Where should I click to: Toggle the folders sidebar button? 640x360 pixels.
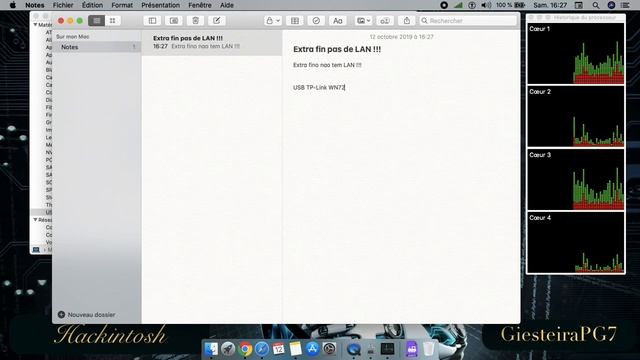point(152,20)
